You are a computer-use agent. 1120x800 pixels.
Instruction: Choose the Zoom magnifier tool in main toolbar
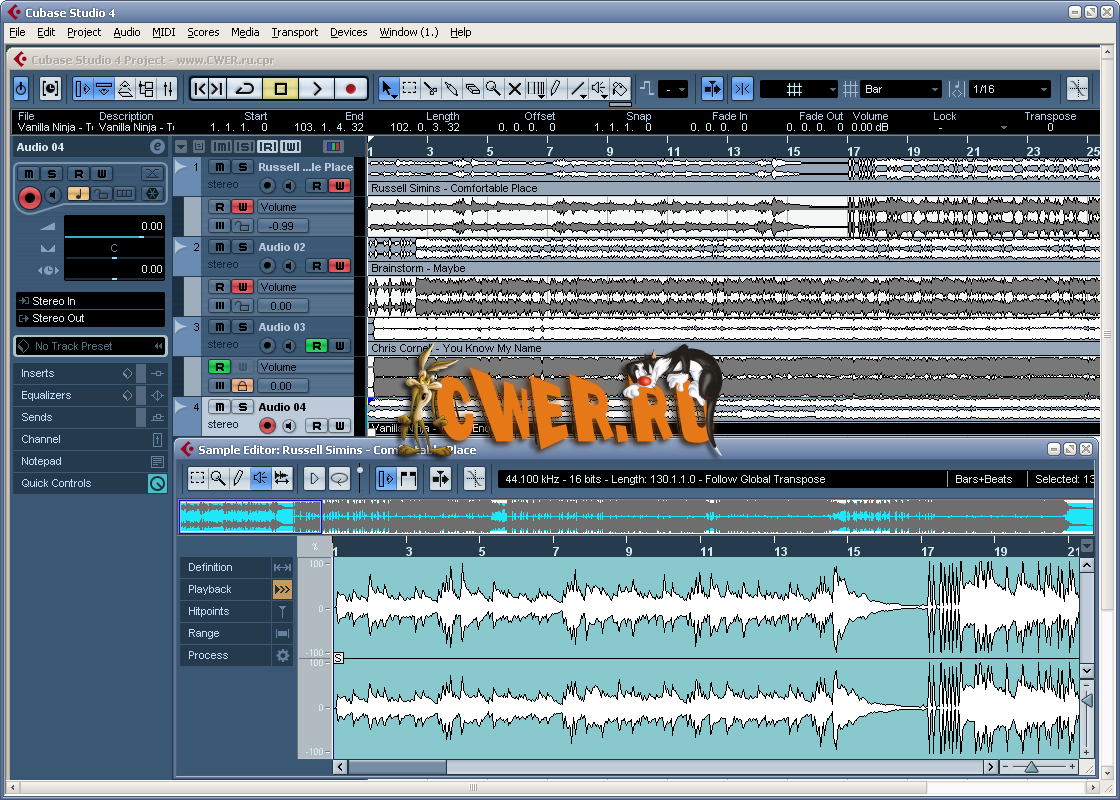coord(493,89)
